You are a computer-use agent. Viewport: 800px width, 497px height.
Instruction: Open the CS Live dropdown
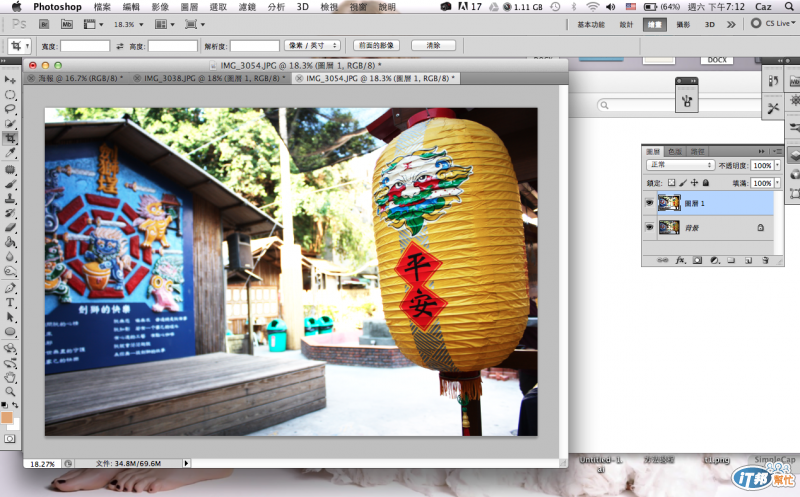(x=773, y=23)
